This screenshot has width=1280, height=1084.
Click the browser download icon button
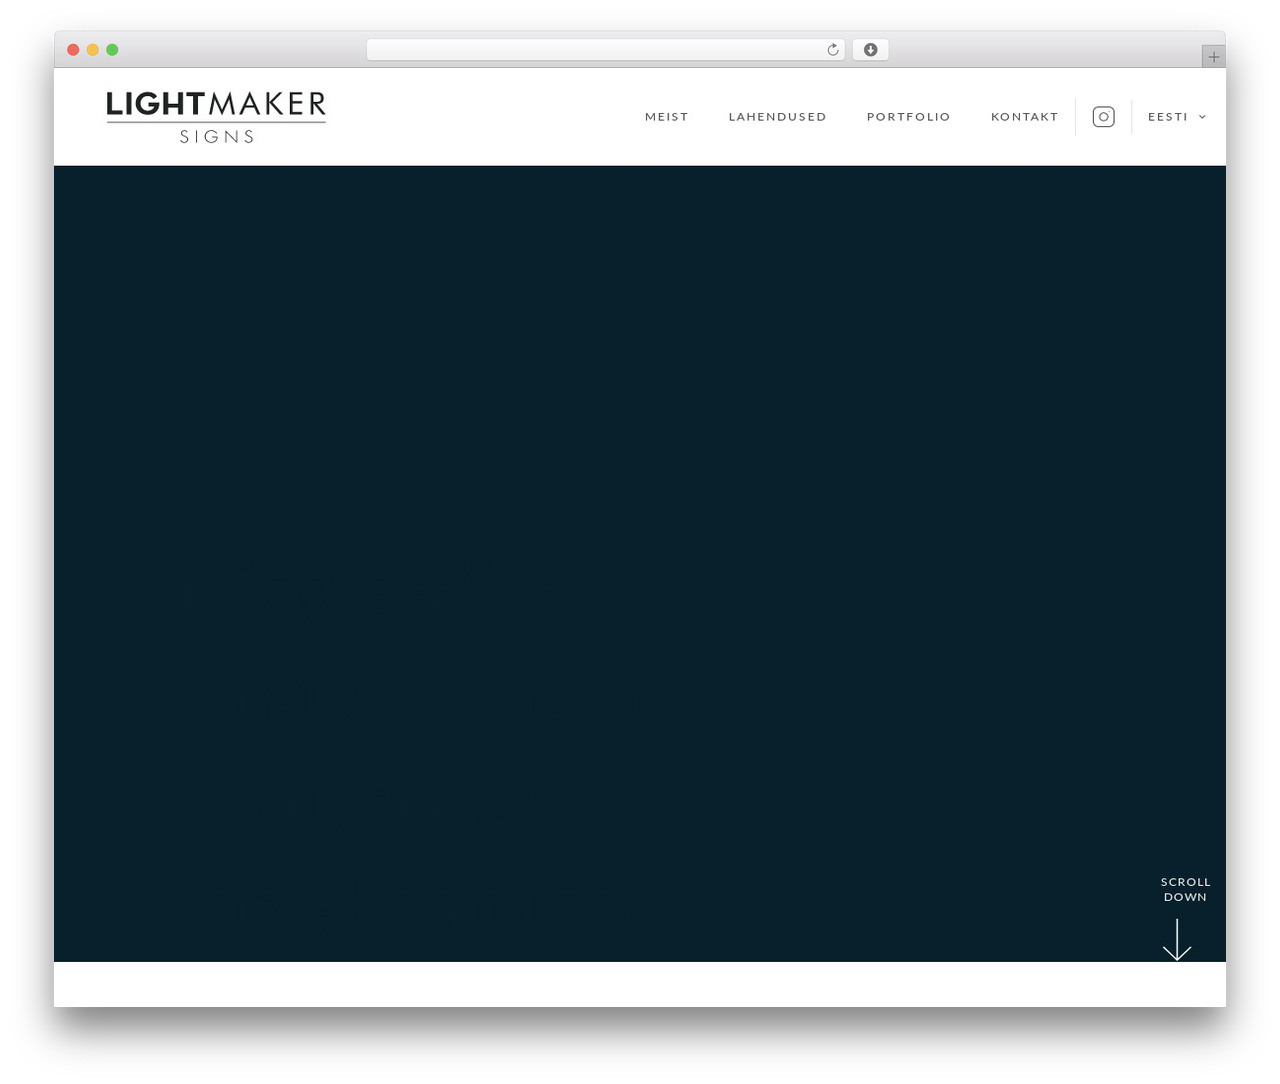tap(870, 50)
